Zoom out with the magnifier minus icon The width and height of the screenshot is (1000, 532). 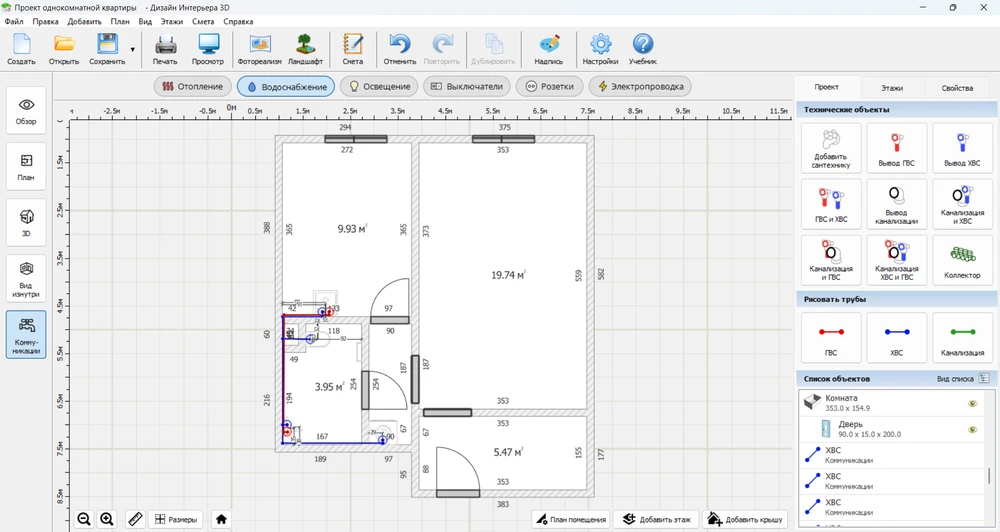pyautogui.click(x=84, y=519)
